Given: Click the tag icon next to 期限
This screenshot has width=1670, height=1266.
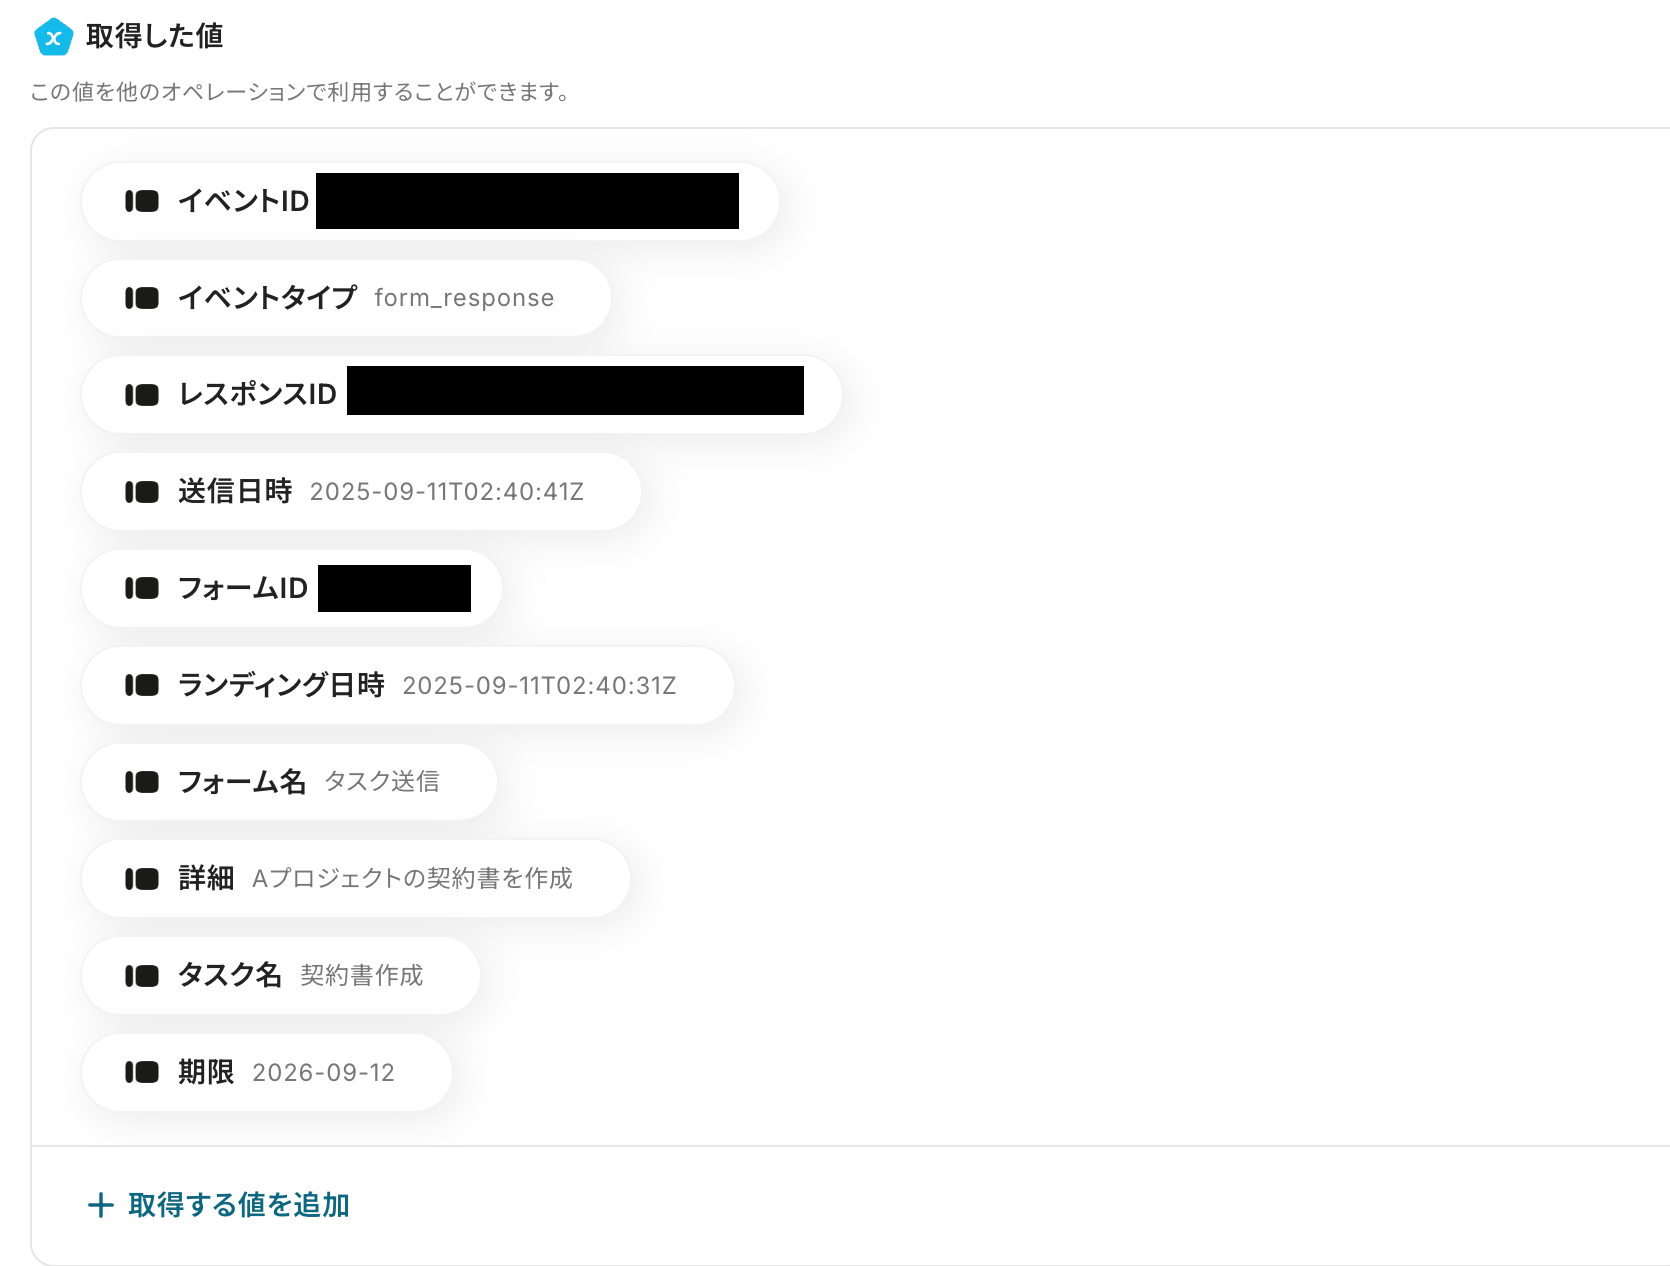Looking at the screenshot, I should coord(142,1072).
